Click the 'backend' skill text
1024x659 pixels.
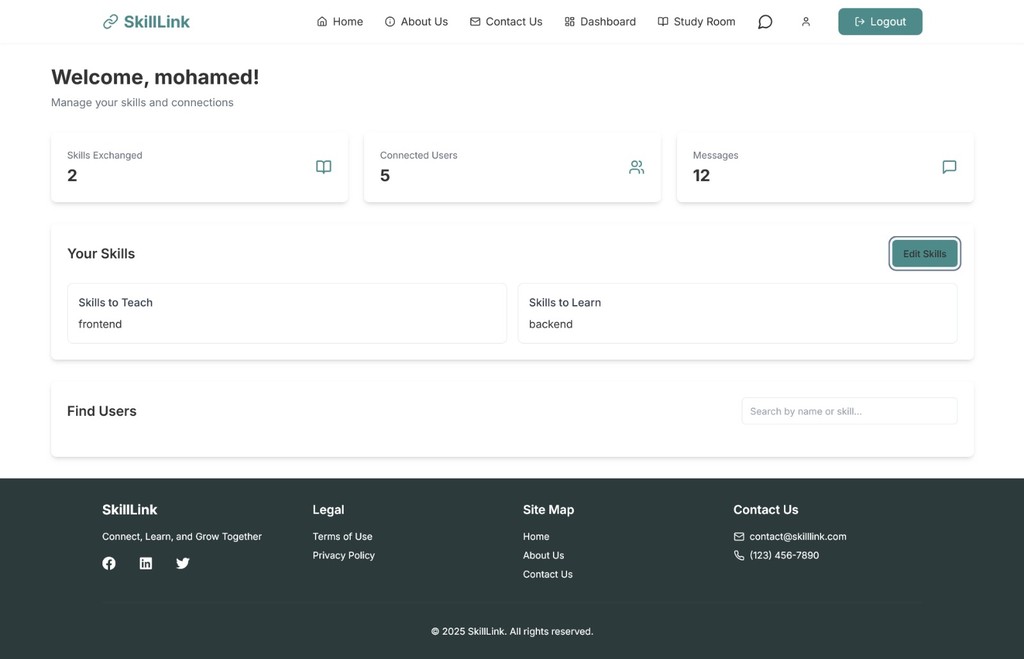tap(551, 324)
